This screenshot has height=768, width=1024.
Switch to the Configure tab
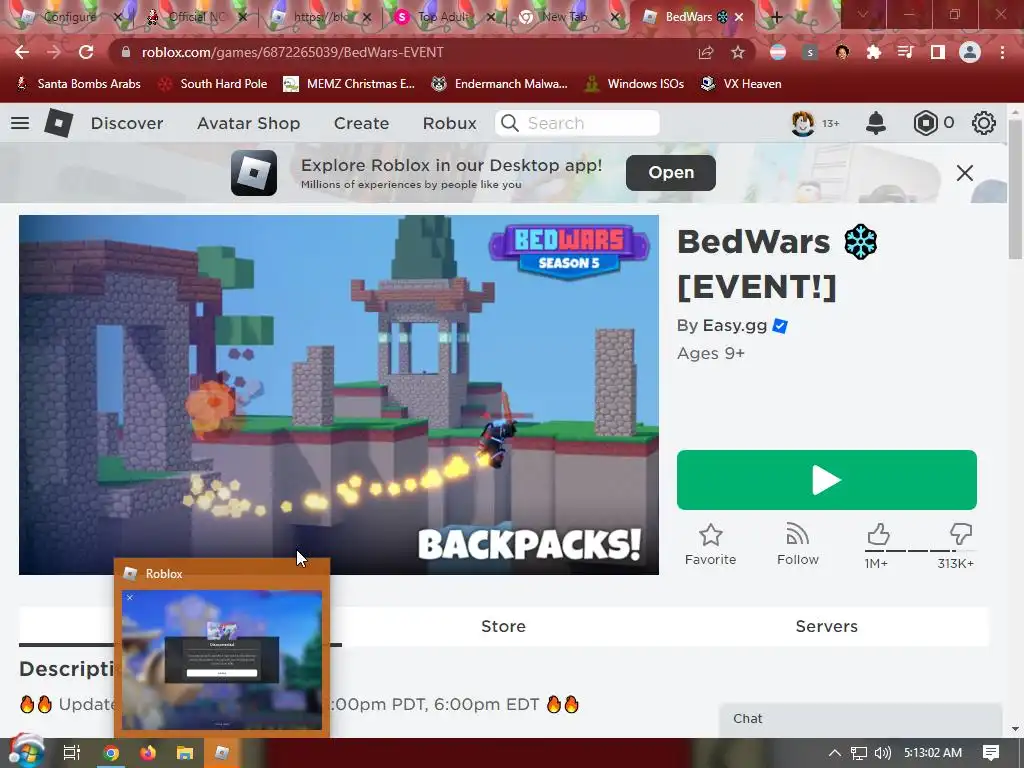click(x=69, y=17)
